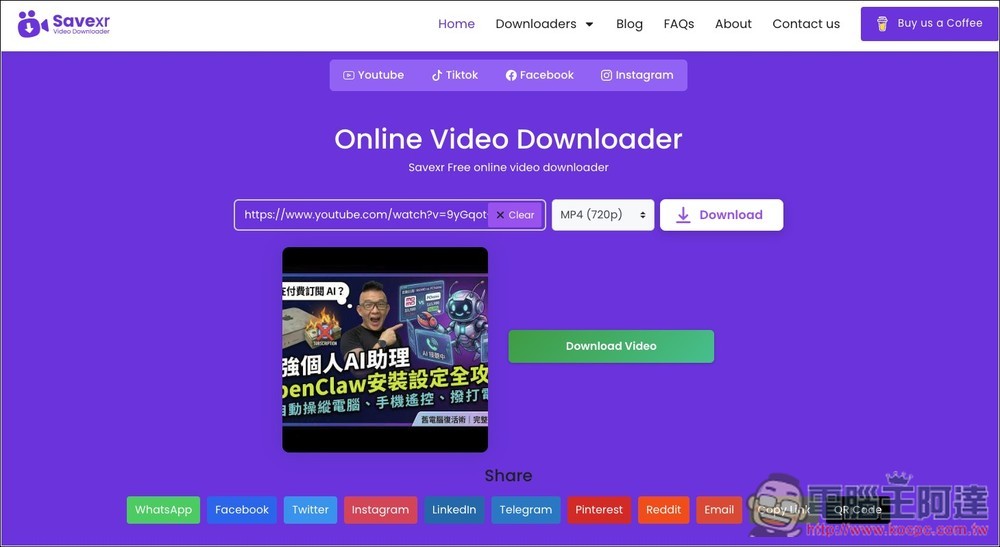Screen dimensions: 1000x547
Task: Open the About page
Action: tap(733, 24)
